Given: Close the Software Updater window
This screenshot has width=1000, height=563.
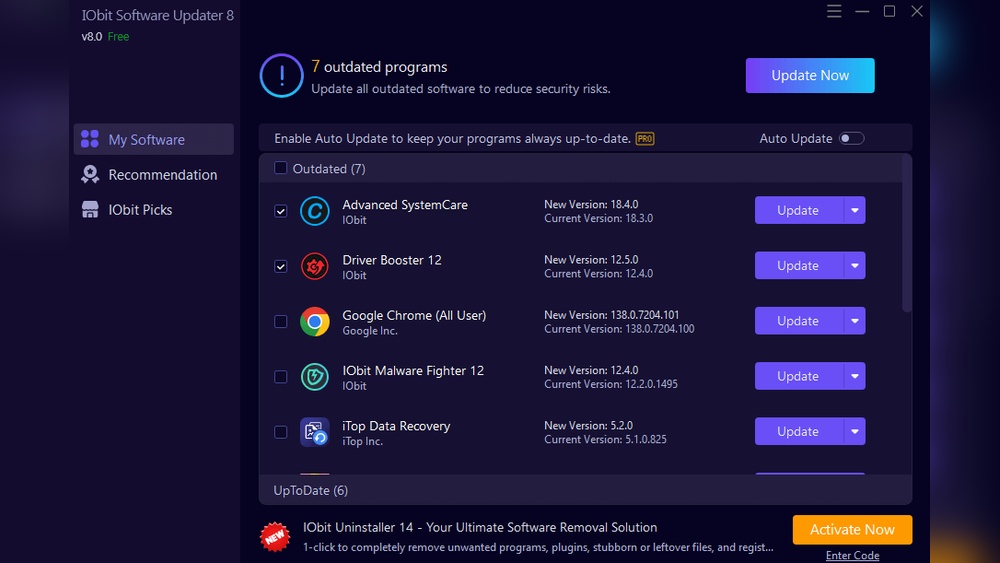Looking at the screenshot, I should 917,11.
